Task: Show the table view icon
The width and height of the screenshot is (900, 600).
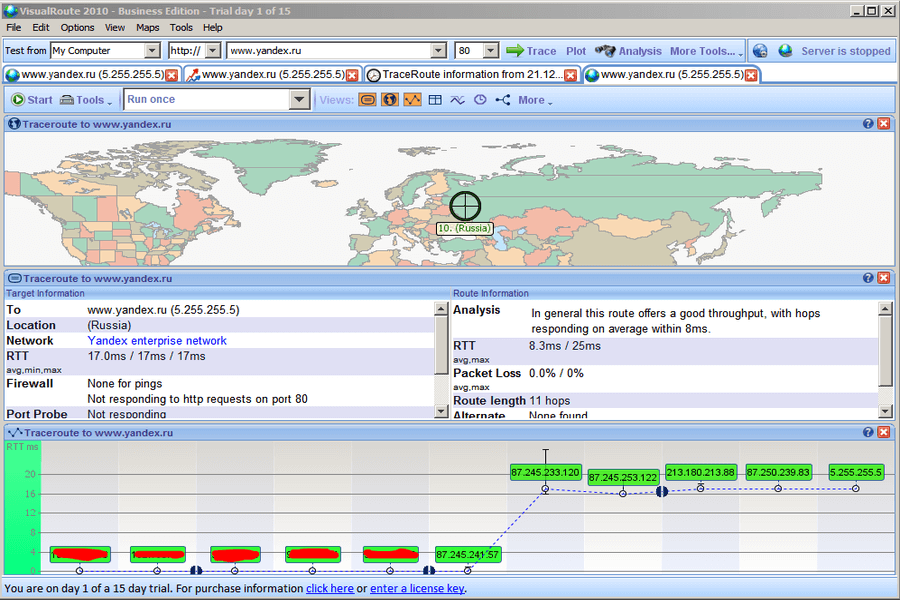Action: pos(435,100)
